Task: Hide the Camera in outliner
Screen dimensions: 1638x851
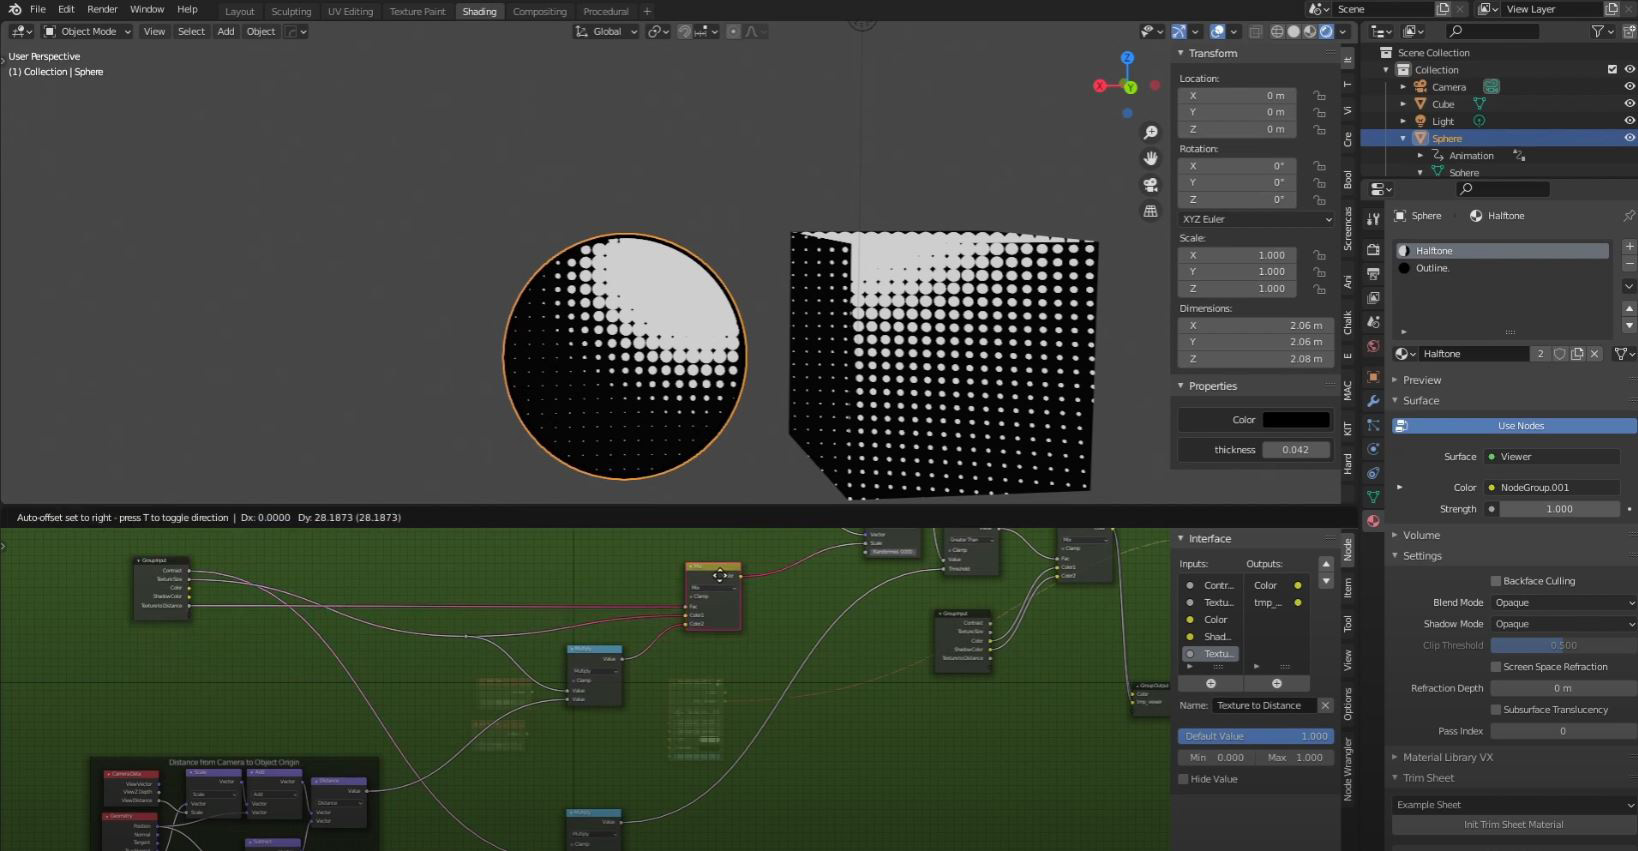Action: (x=1629, y=87)
